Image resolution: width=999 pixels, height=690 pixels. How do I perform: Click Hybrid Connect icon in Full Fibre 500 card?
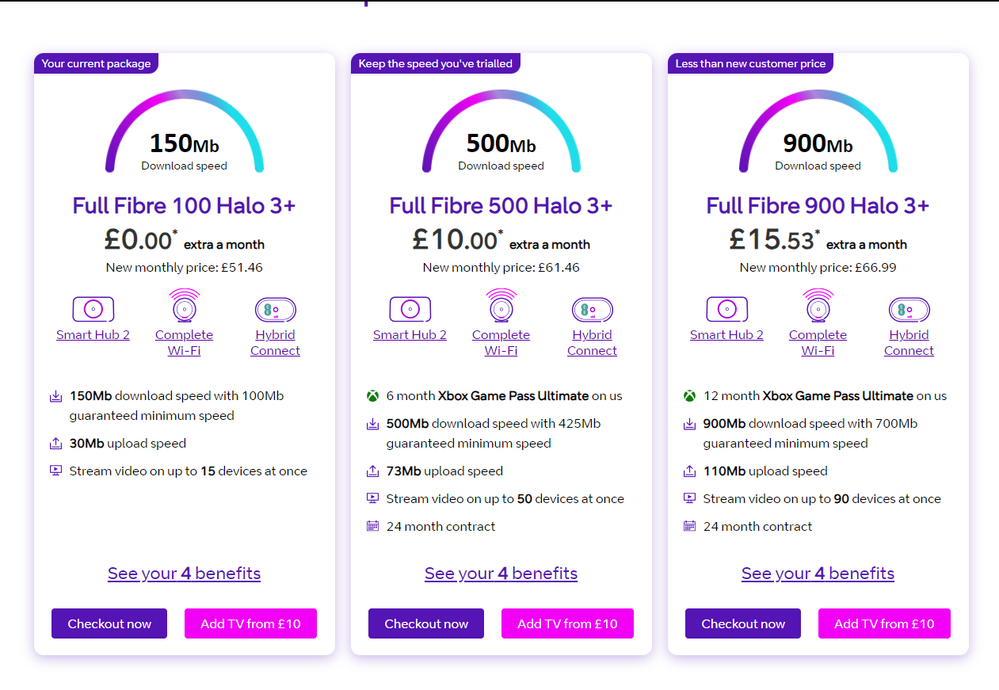[592, 310]
